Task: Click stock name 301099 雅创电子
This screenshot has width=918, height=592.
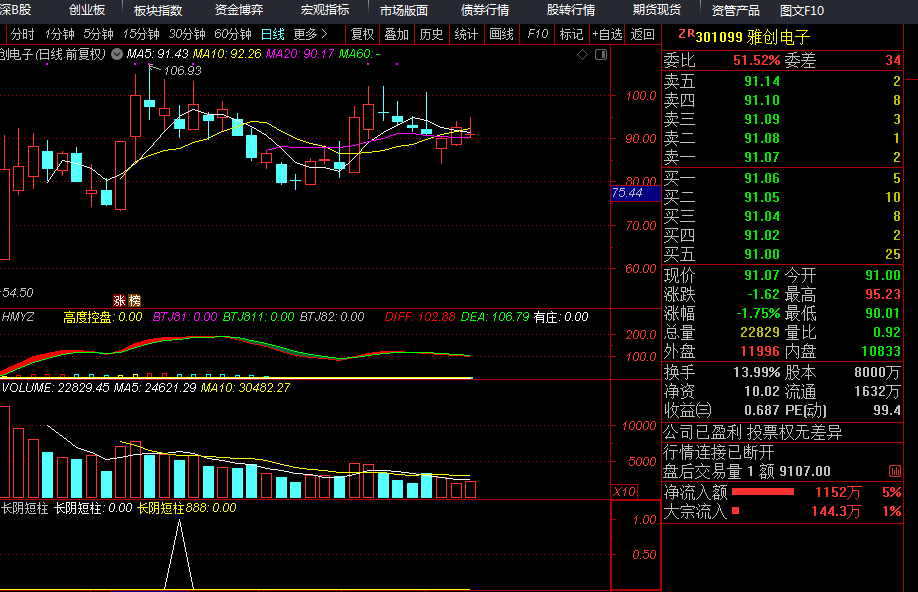Action: [752, 37]
